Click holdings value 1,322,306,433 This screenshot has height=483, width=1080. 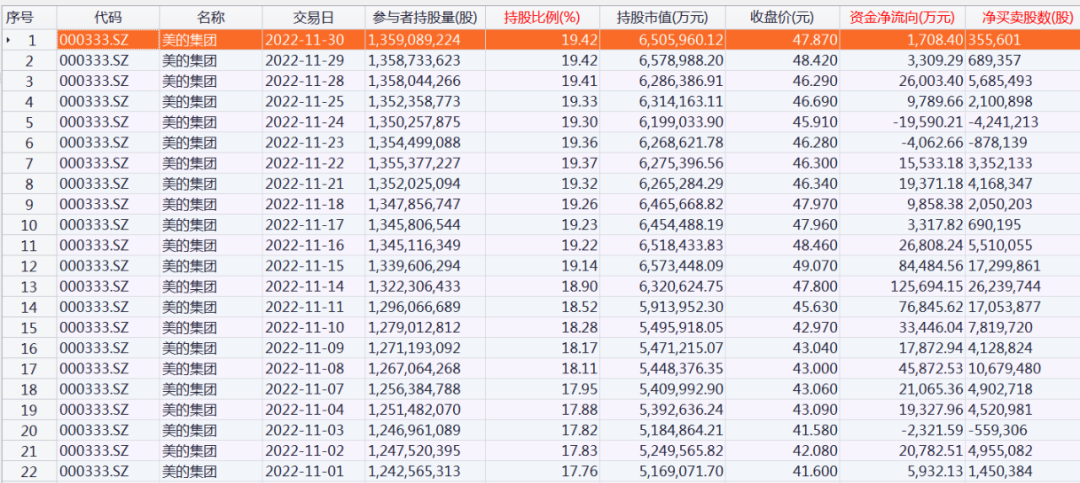pyautogui.click(x=415, y=287)
